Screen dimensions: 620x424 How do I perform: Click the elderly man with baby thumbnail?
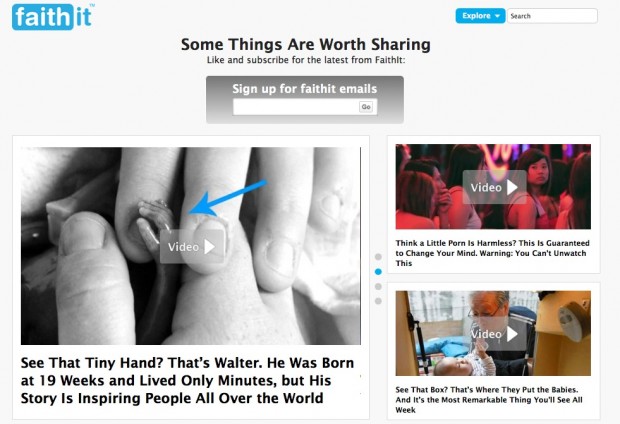[493, 333]
